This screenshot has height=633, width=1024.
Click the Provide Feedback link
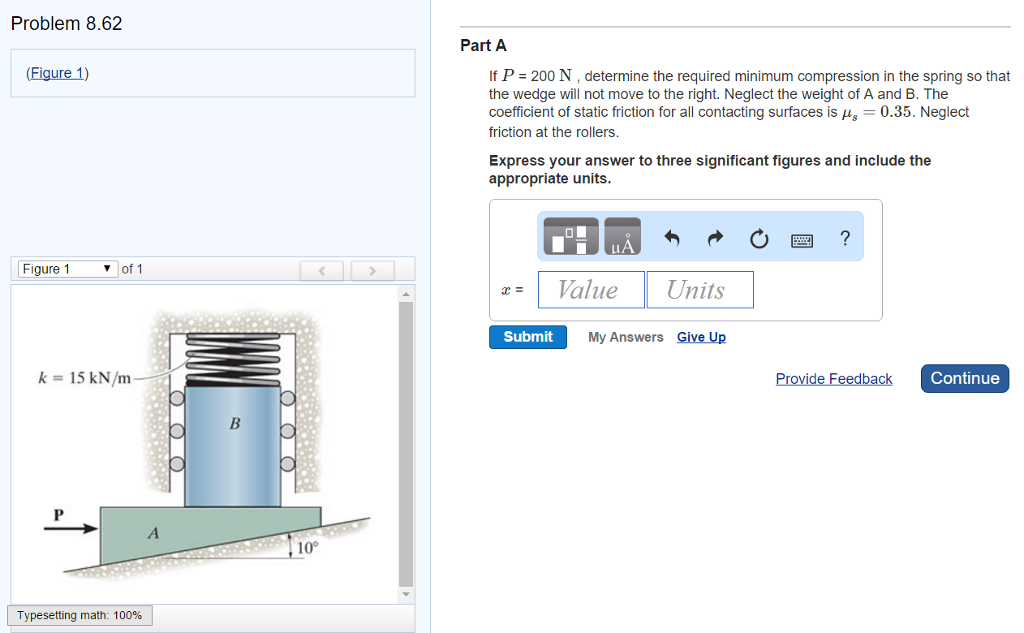coord(833,378)
